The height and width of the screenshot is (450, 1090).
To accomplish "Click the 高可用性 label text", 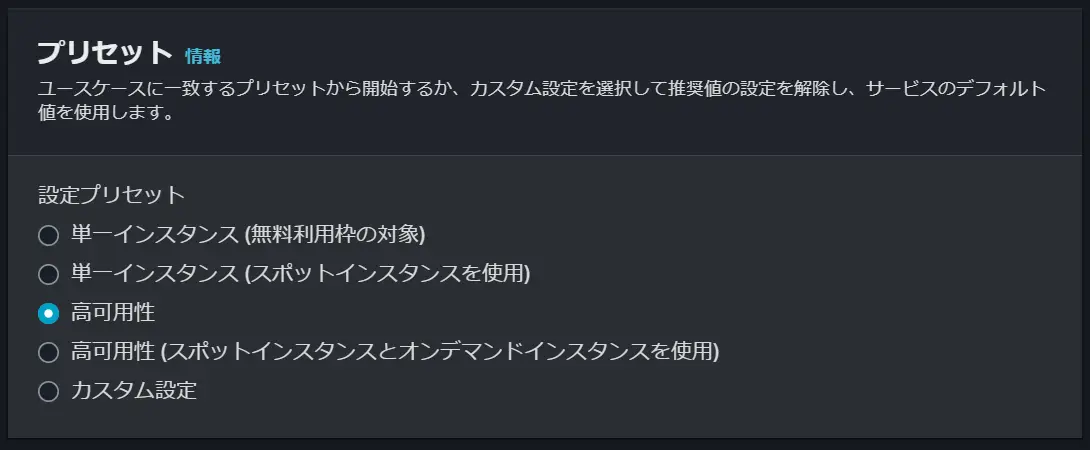I will pyautogui.click(x=113, y=313).
